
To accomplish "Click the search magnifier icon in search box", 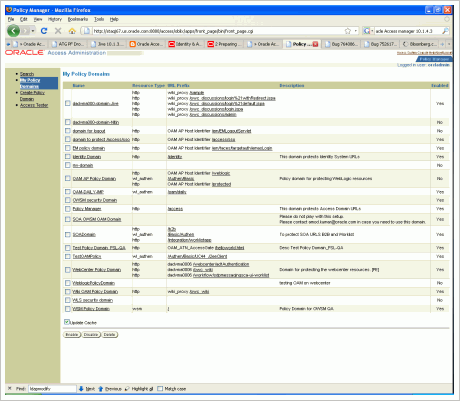I will pyautogui.click(x=445, y=31).
